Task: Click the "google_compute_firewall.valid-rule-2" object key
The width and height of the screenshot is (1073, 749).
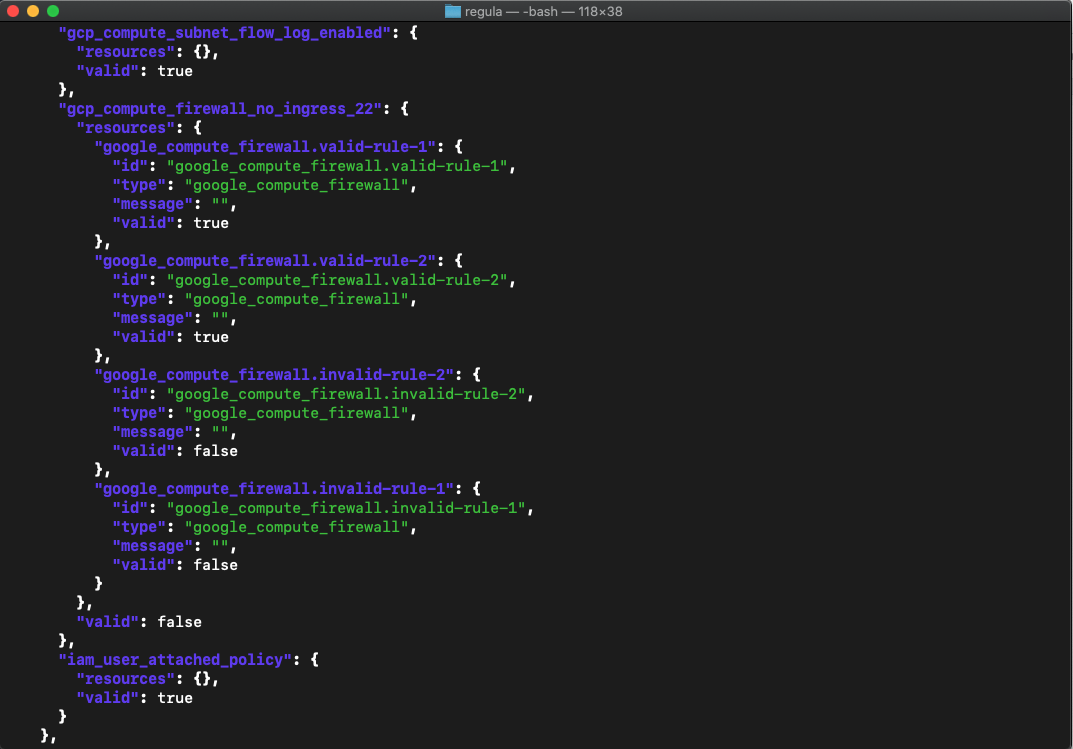Action: (266, 261)
